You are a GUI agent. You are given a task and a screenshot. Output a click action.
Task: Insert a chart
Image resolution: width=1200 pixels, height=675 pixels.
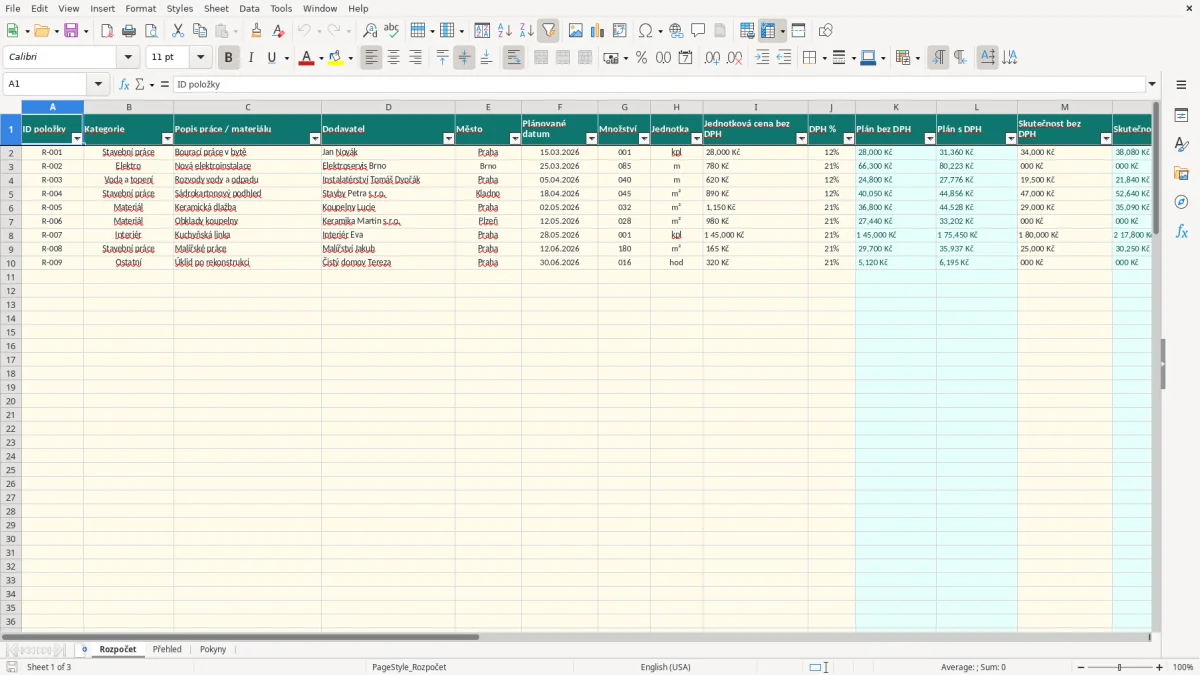coord(597,31)
